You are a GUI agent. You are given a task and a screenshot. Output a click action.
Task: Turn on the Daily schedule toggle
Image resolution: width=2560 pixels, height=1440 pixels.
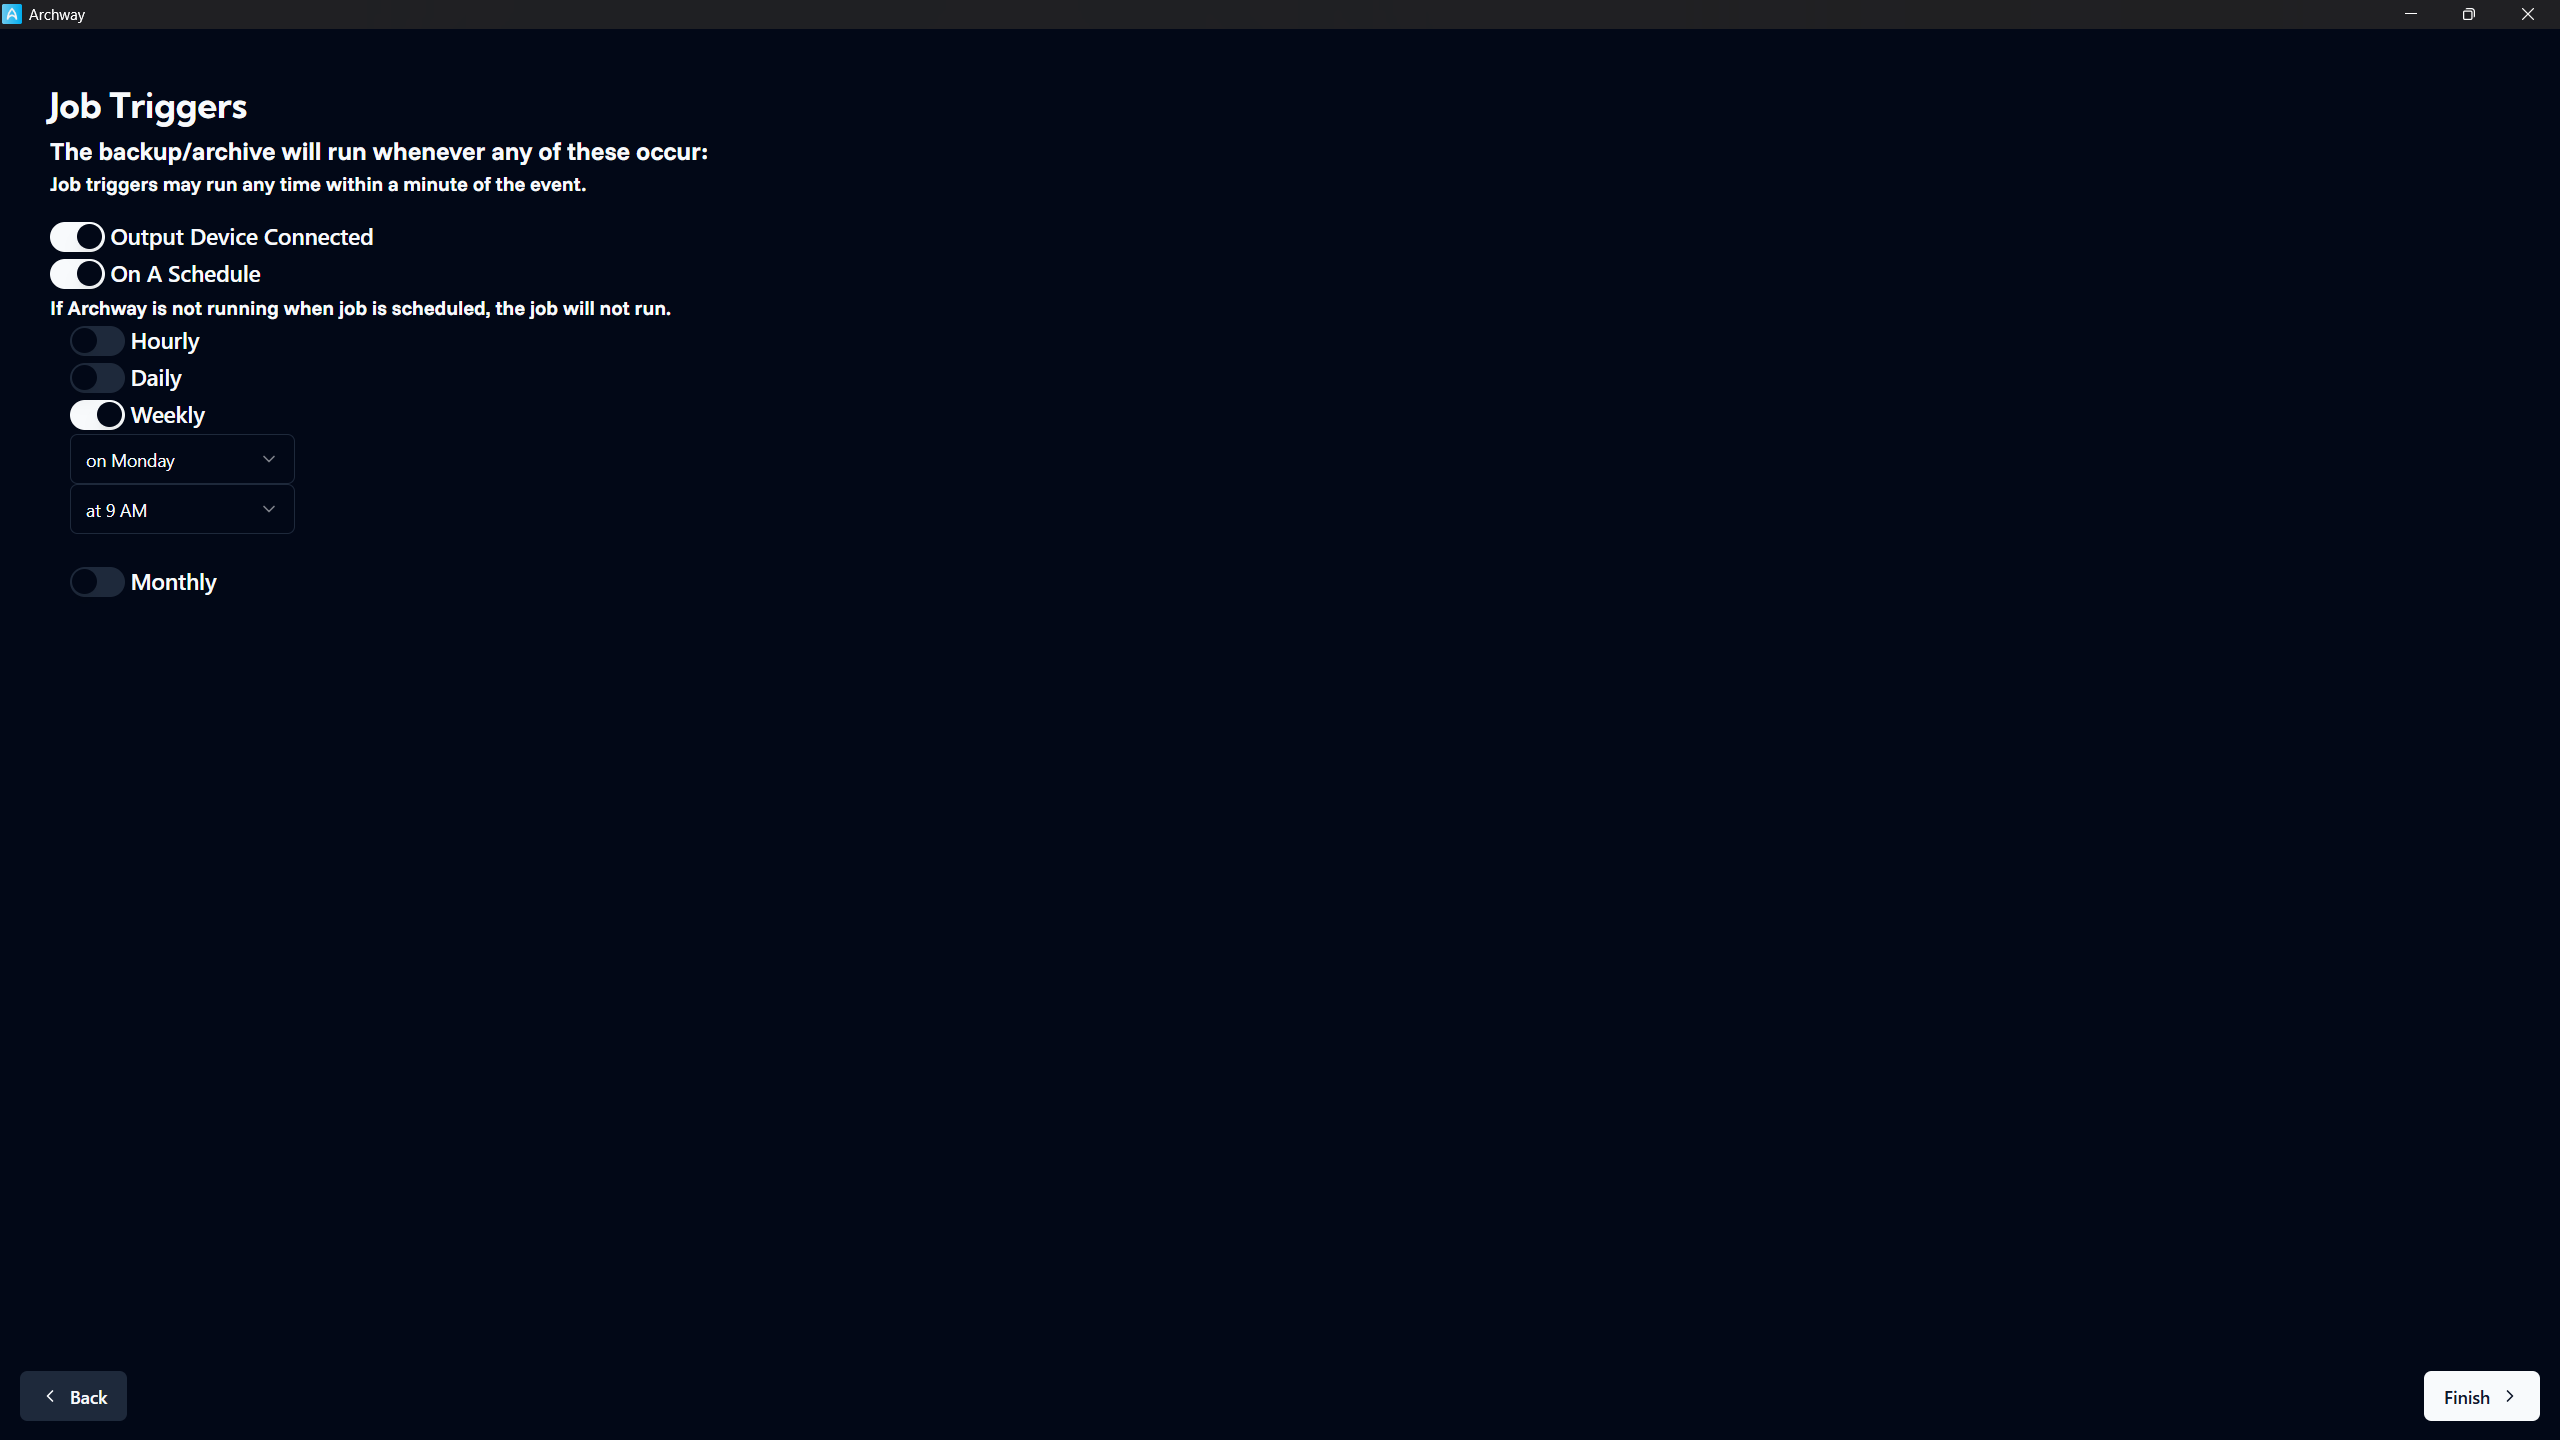tap(97, 378)
